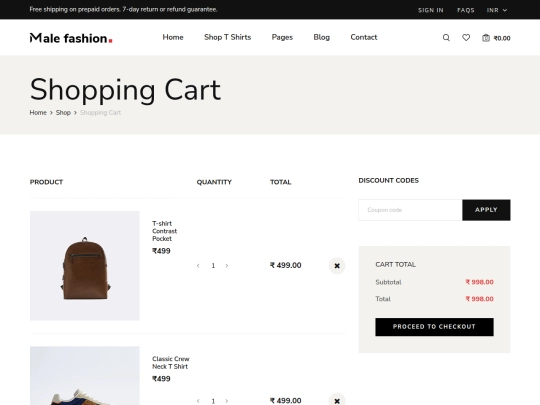Open the wishlist heart icon
540x405 pixels.
(466, 38)
